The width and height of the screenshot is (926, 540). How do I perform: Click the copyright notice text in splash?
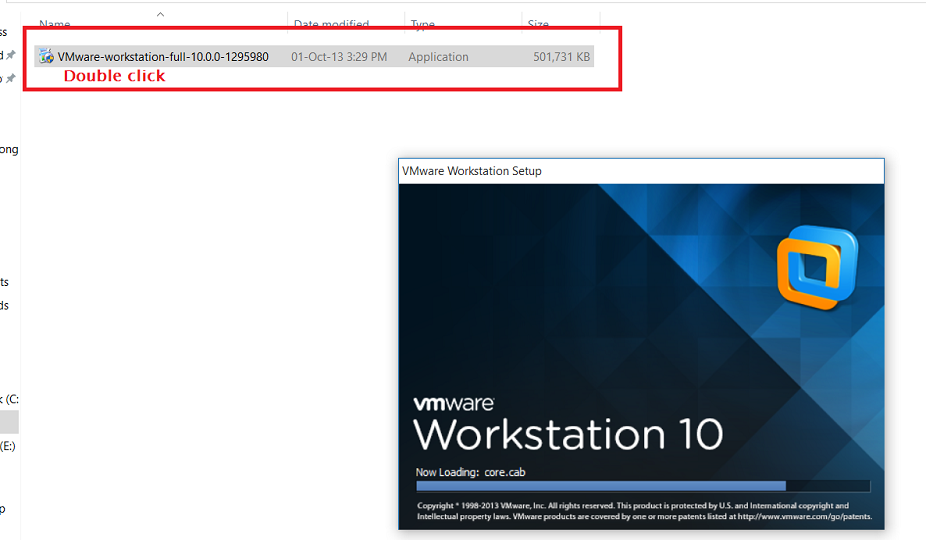(x=644, y=511)
